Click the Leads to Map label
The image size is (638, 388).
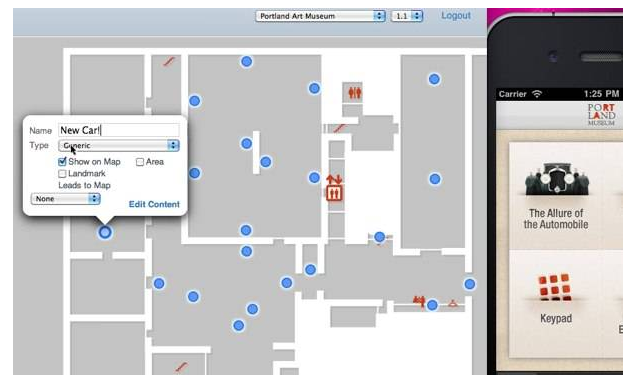(84, 185)
